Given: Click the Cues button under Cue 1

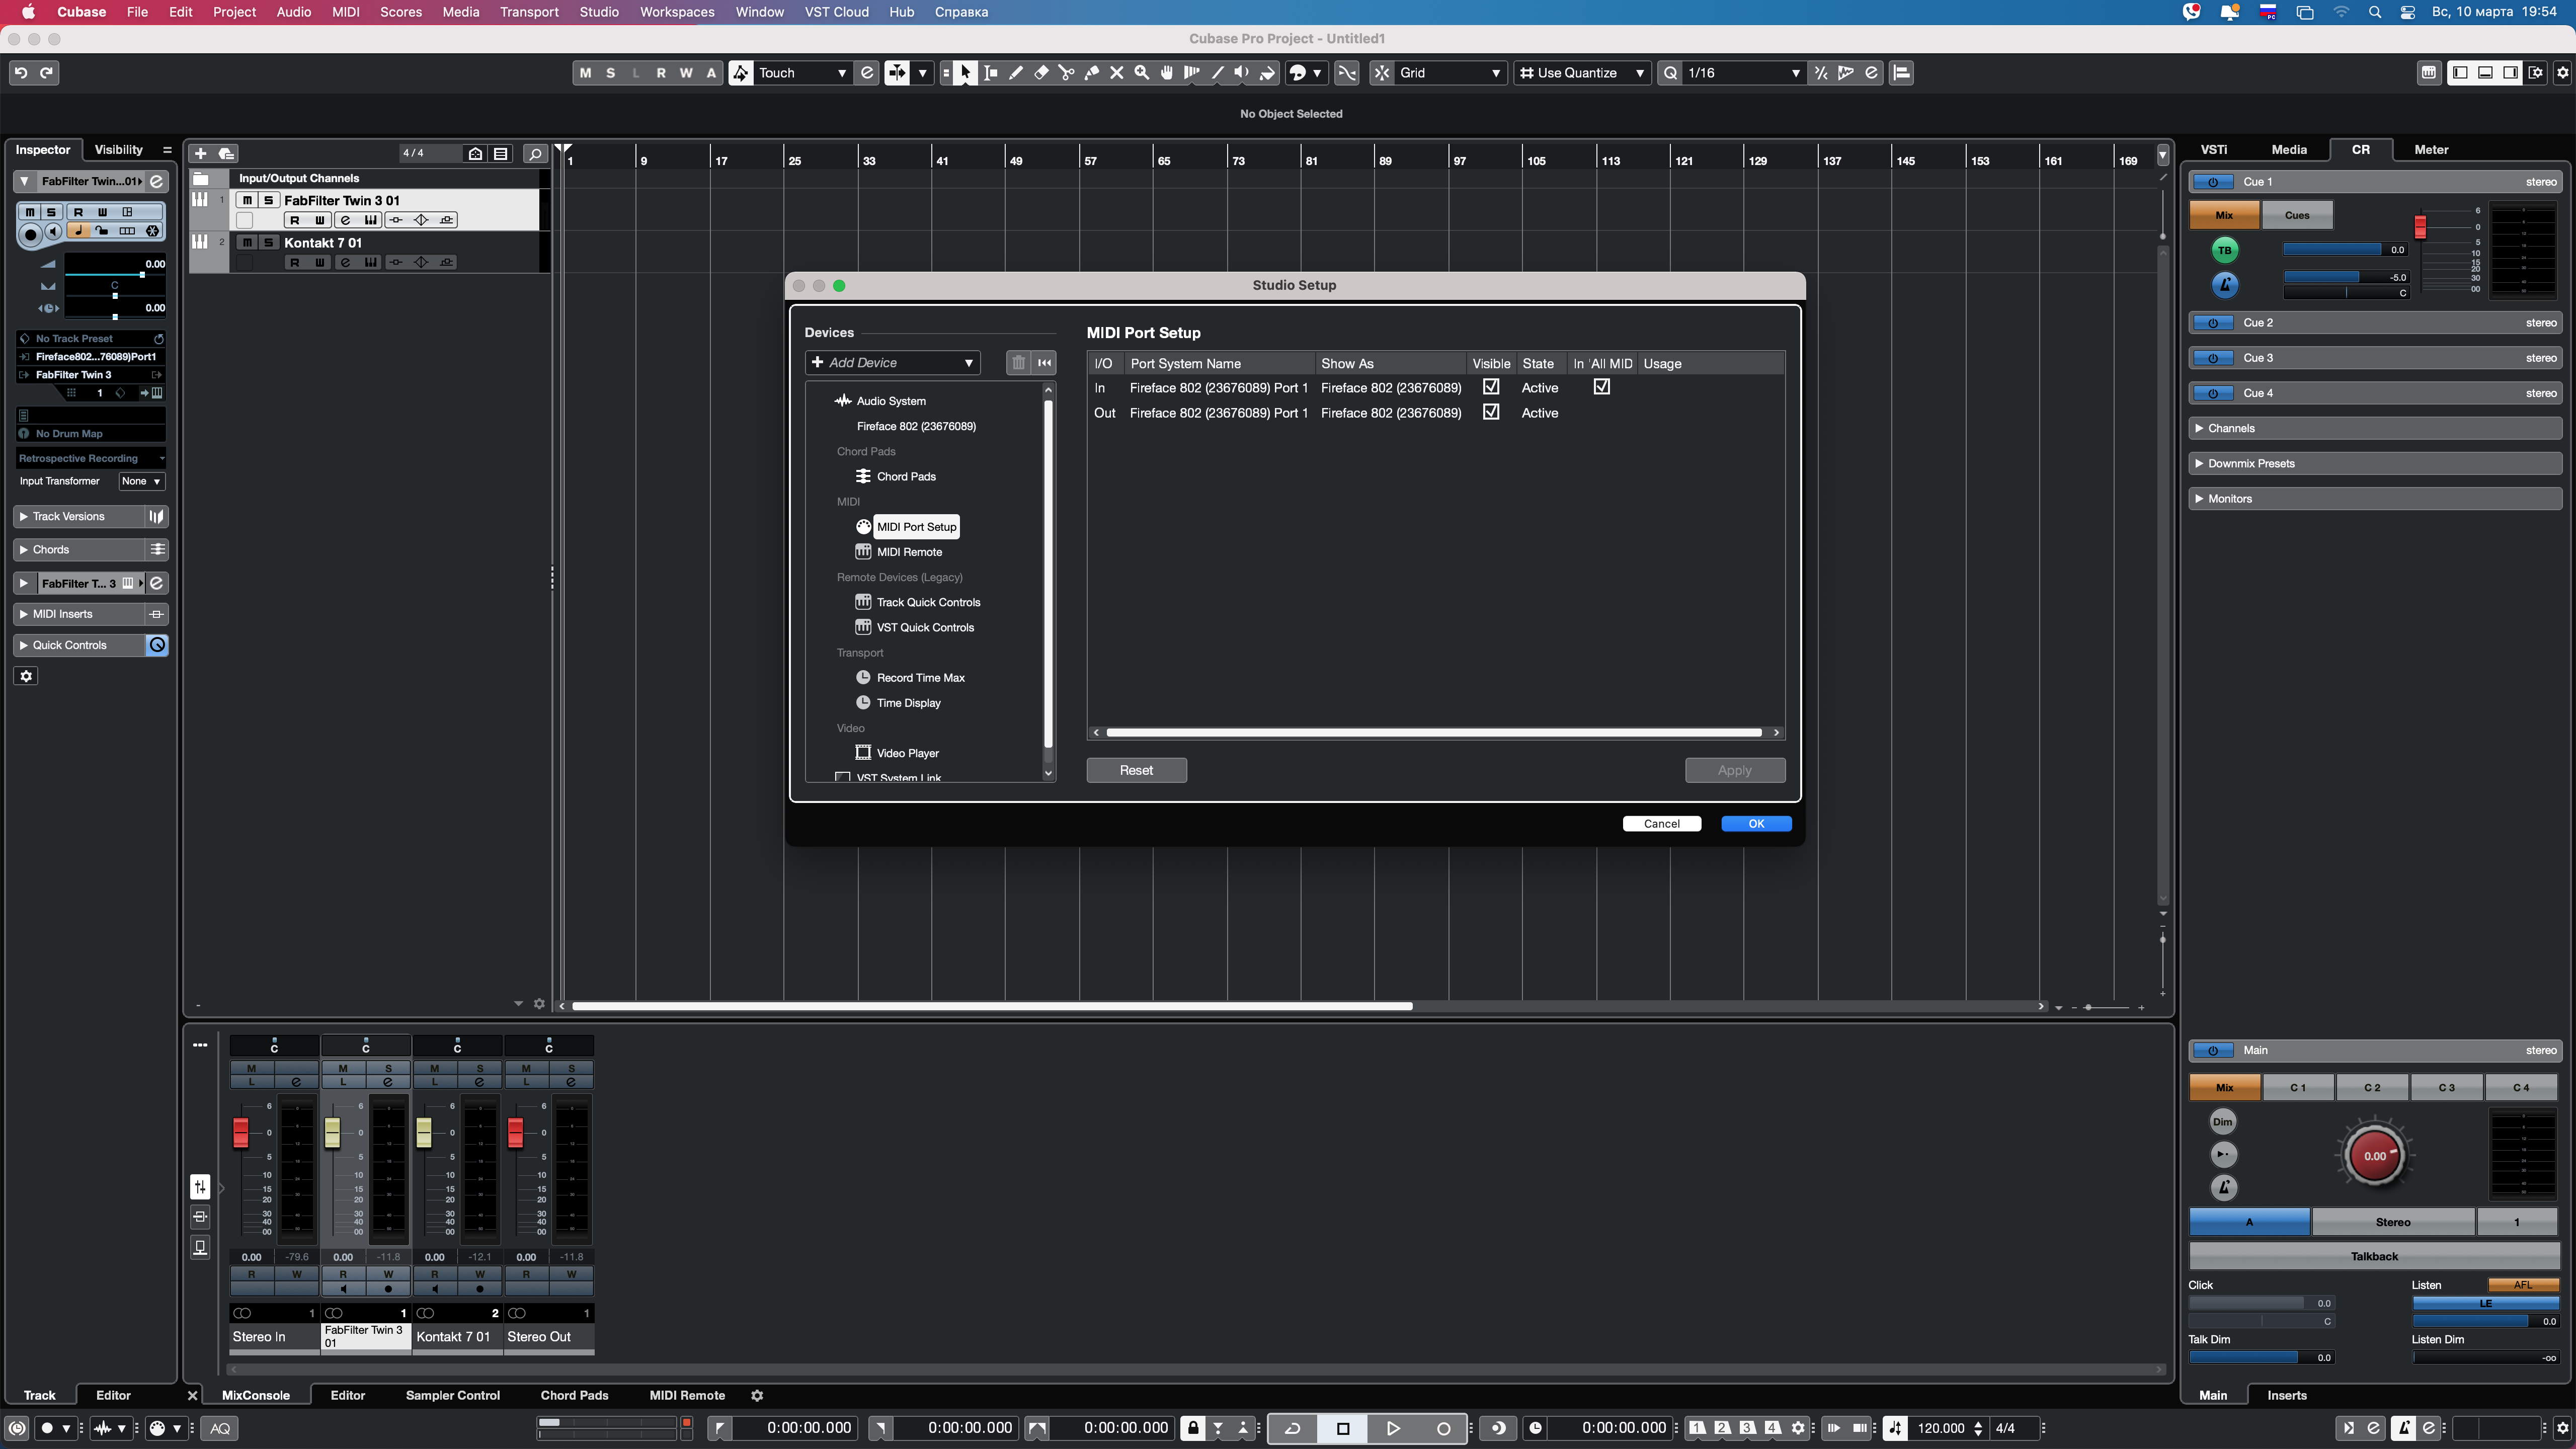Looking at the screenshot, I should pos(2297,215).
